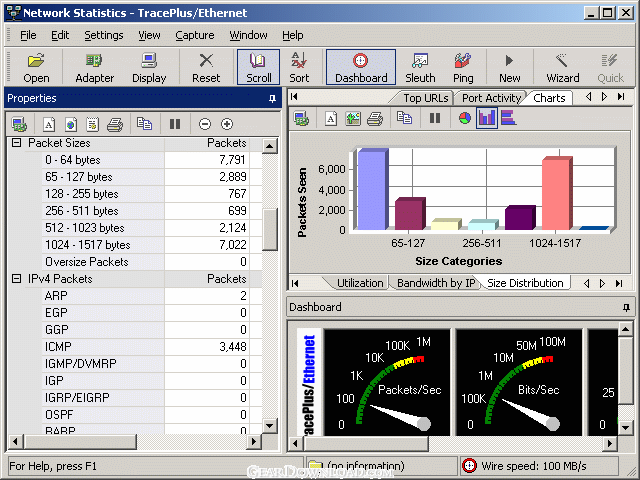The image size is (640, 480).
Task: Select the Size Distribution tab
Action: [526, 283]
